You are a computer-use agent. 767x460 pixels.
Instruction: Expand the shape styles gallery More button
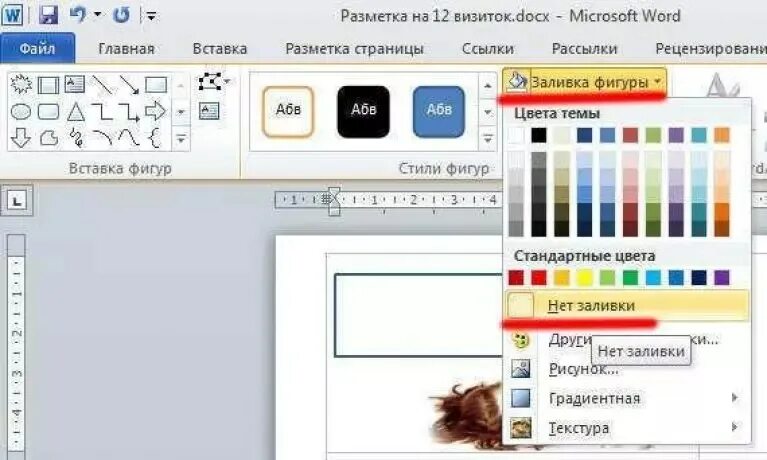click(488, 138)
